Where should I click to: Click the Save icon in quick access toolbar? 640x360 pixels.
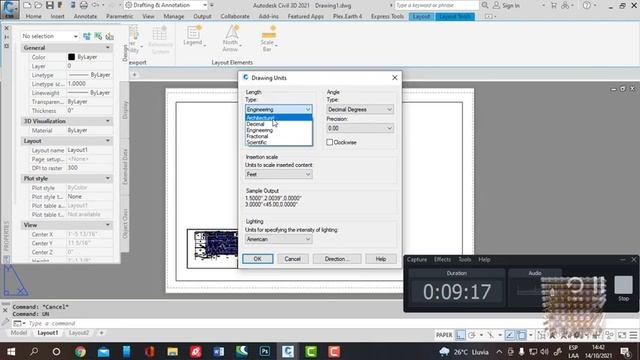point(49,5)
